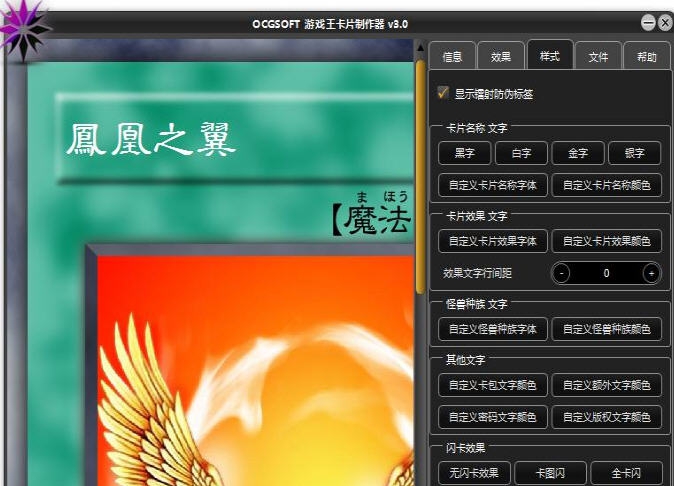Open the 信息 tab

[x=452, y=56]
